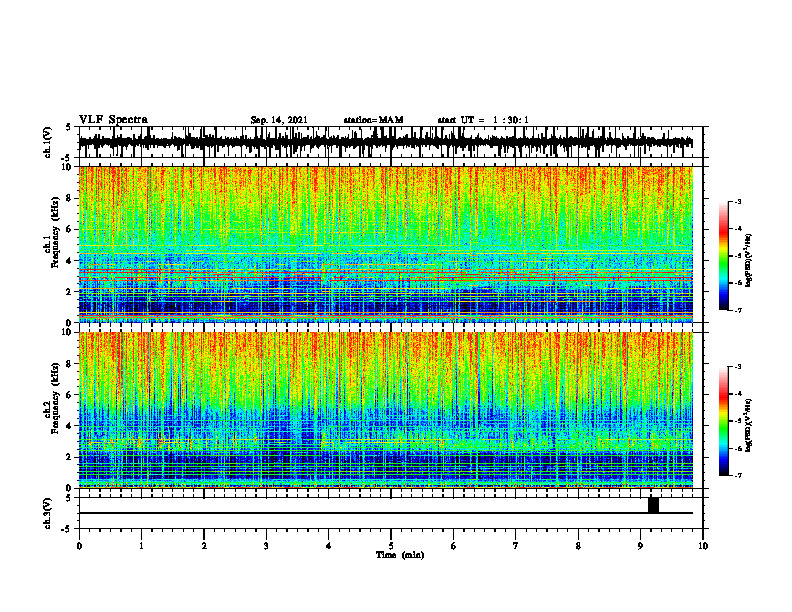The width and height of the screenshot is (792, 612).
Task: Click time axis tick label "4"
Action: click(329, 546)
